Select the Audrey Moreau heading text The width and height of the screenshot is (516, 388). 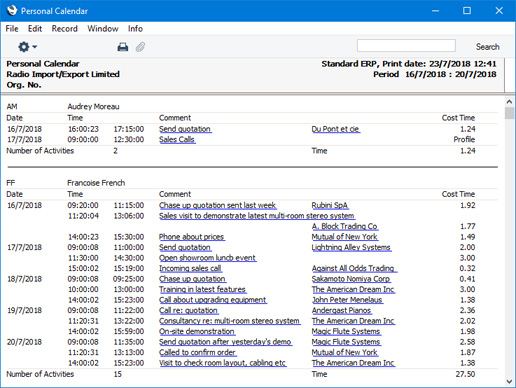pyautogui.click(x=93, y=106)
